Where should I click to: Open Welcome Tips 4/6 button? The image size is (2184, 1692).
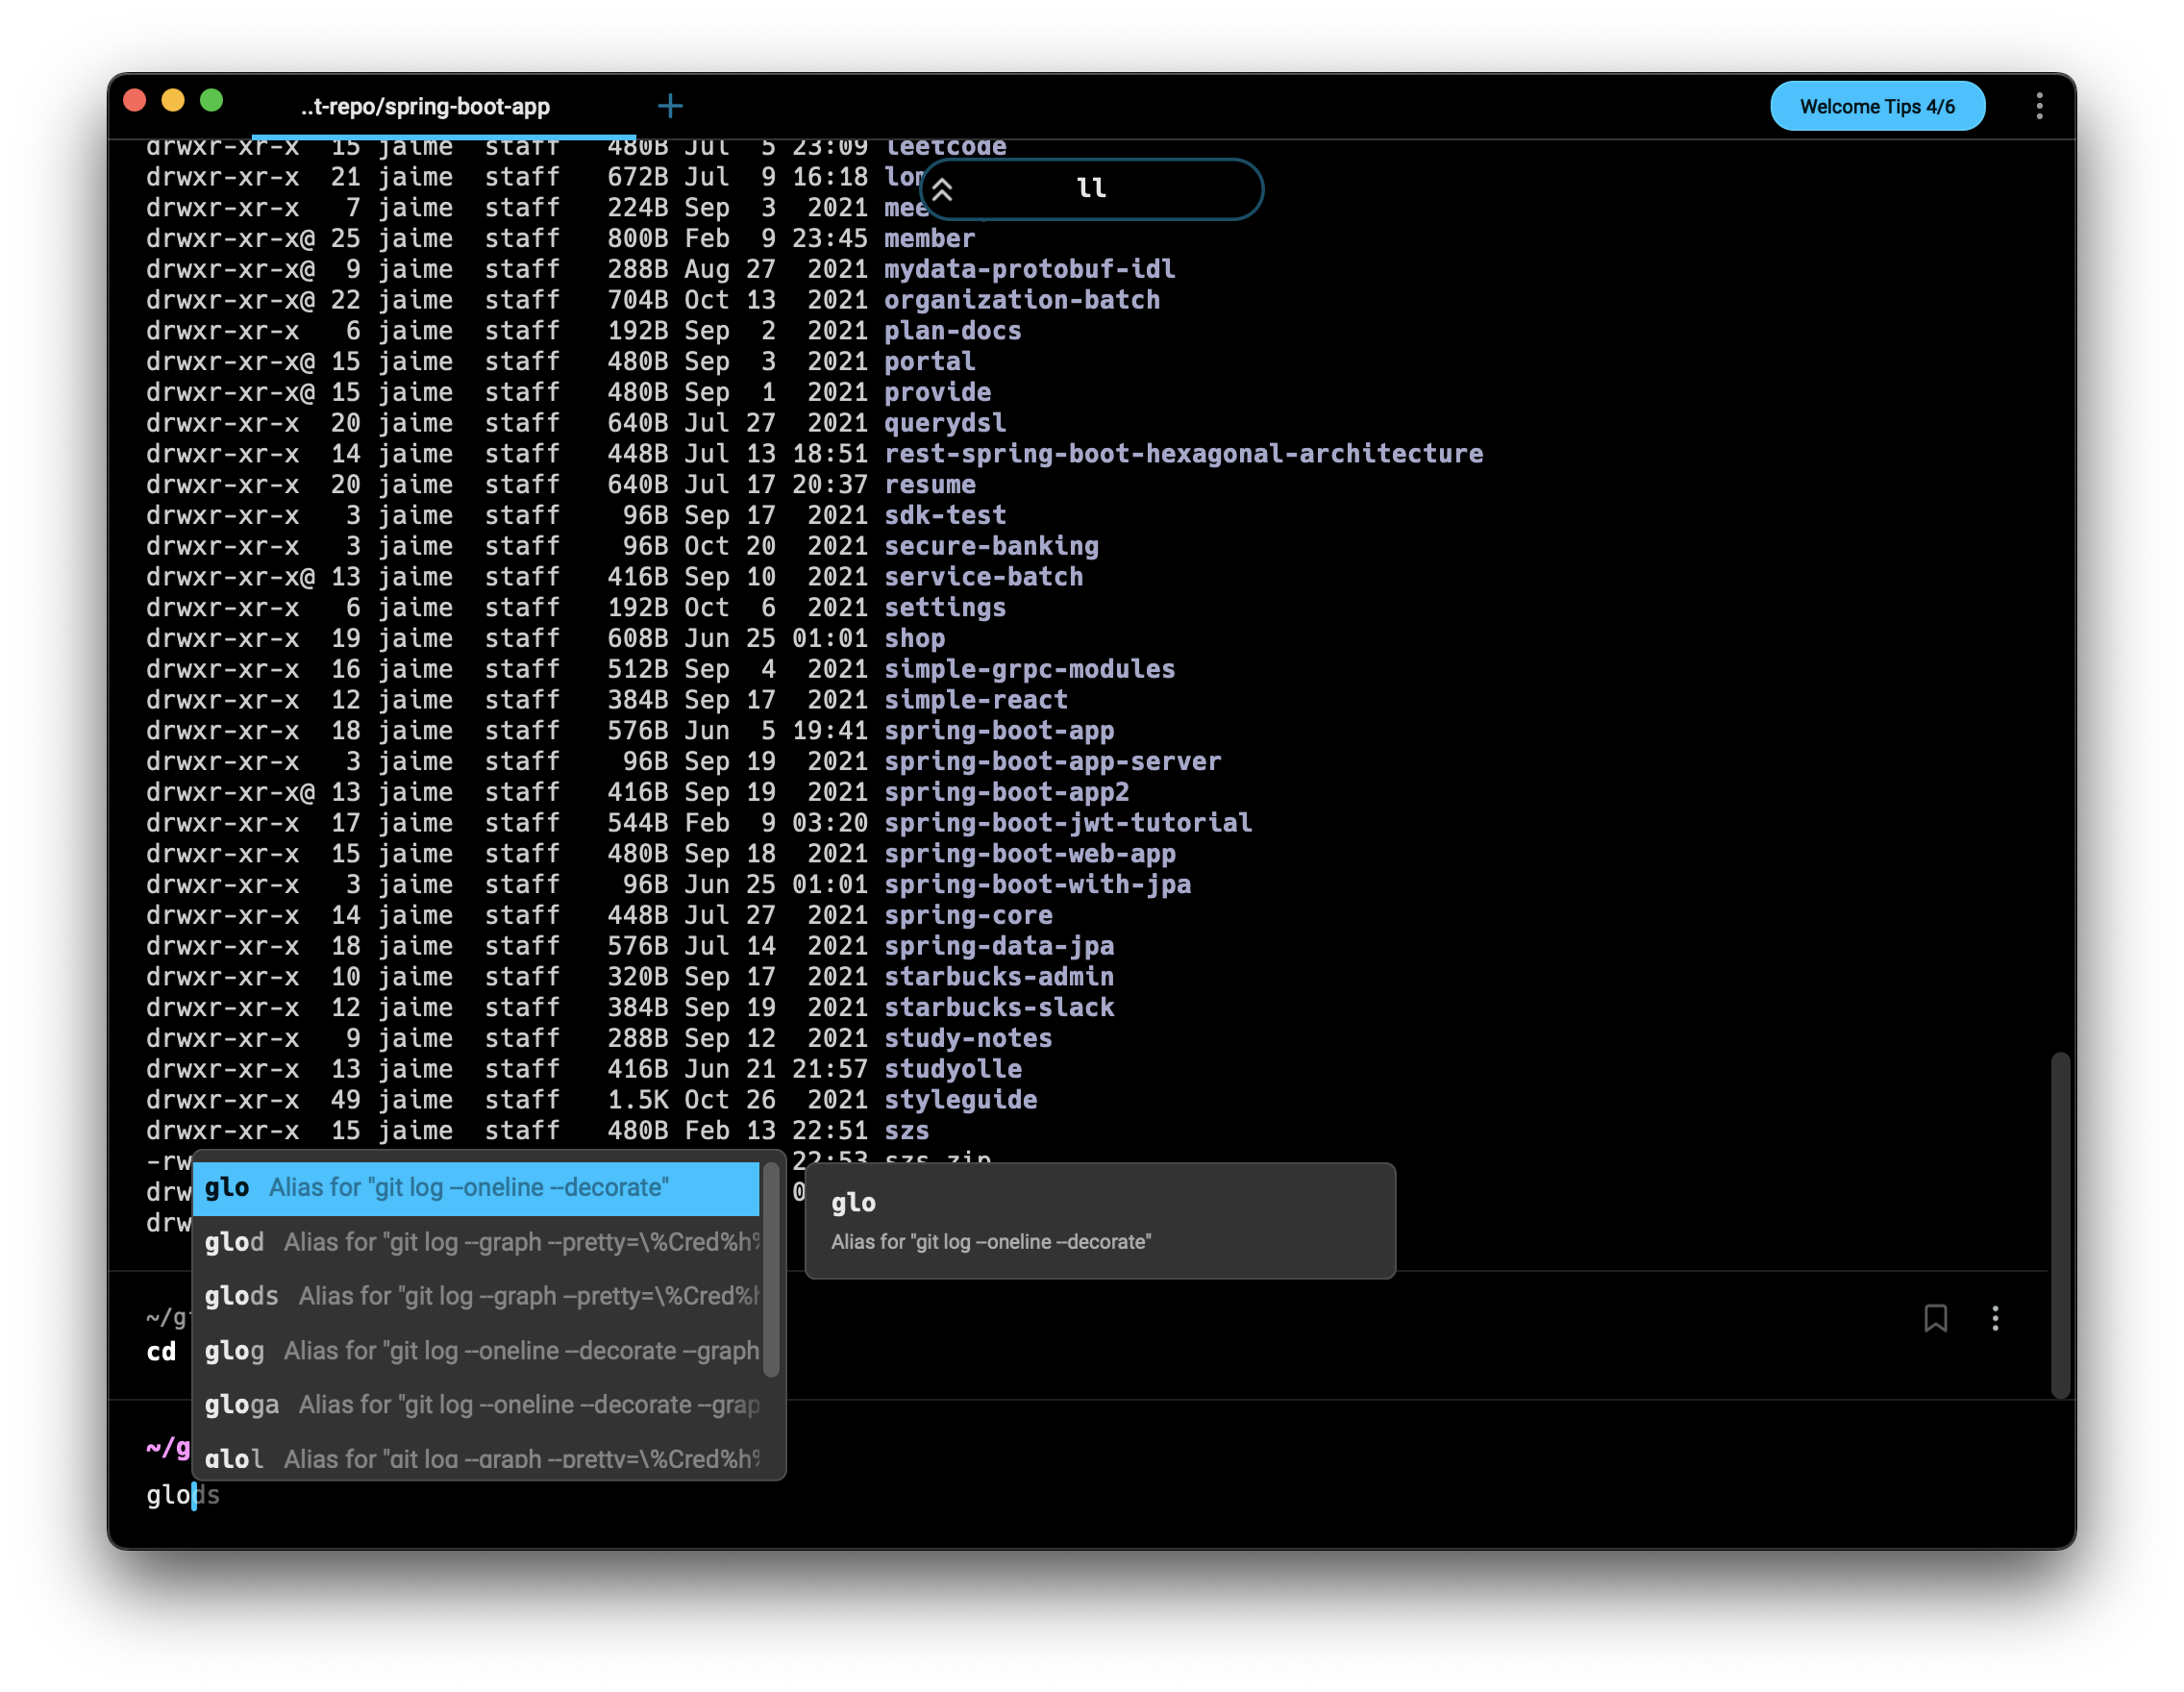coord(1877,106)
